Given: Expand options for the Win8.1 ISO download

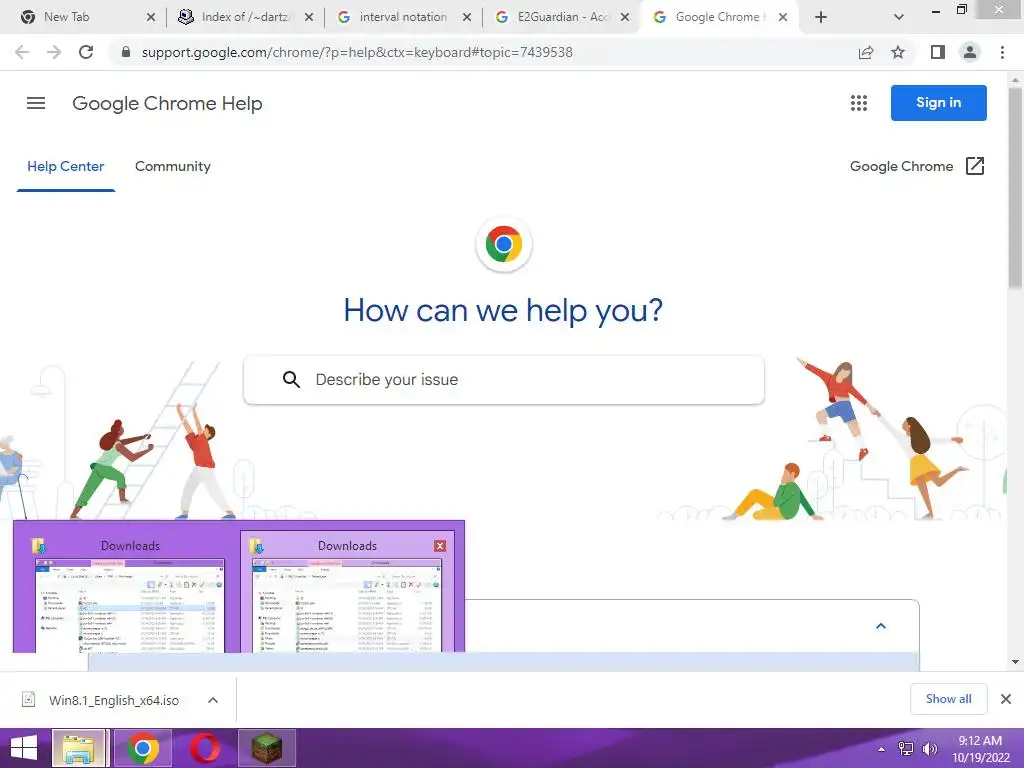Looking at the screenshot, I should 212,700.
